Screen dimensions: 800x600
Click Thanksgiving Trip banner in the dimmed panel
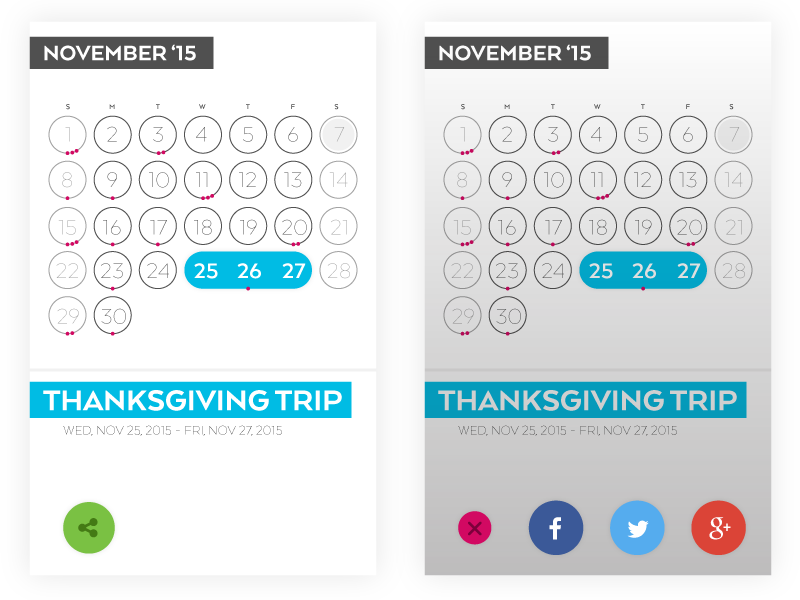point(586,400)
